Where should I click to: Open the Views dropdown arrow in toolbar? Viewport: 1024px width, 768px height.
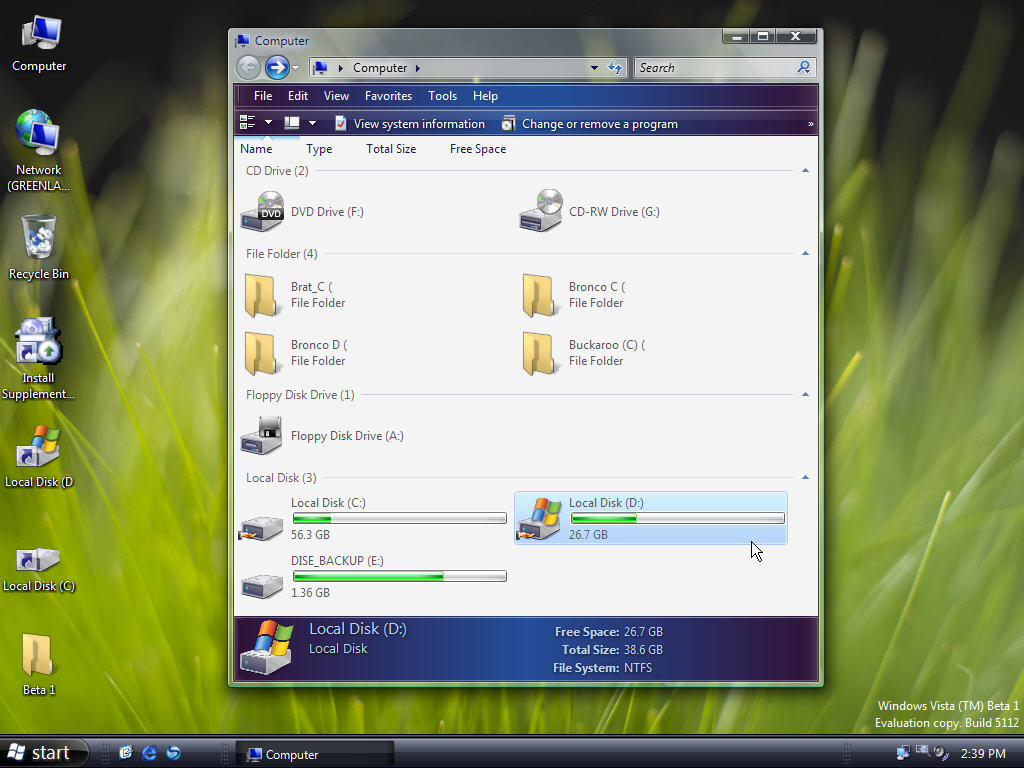(x=268, y=123)
